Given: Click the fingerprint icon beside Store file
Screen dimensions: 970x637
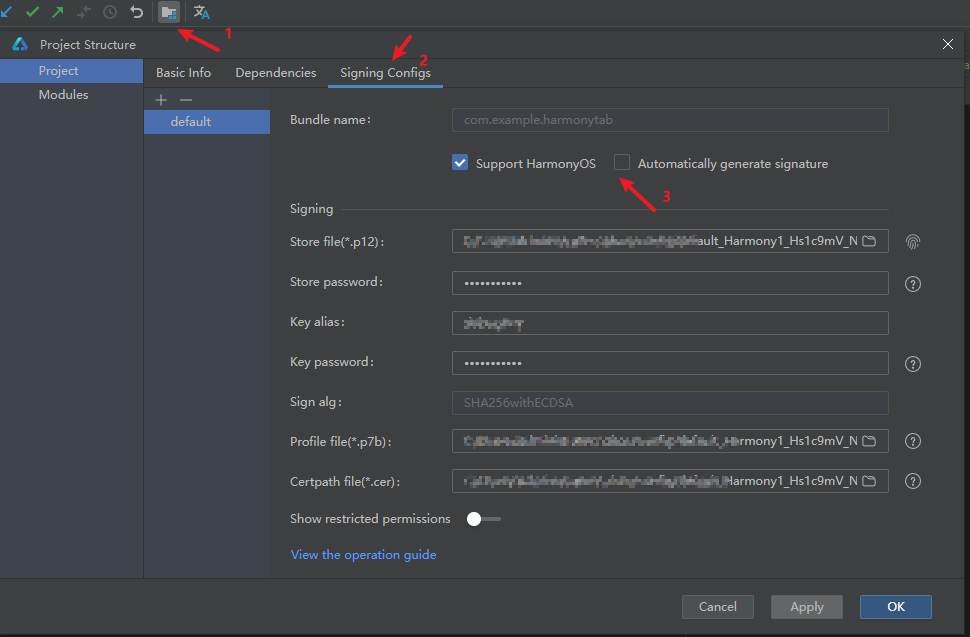Looking at the screenshot, I should point(912,241).
